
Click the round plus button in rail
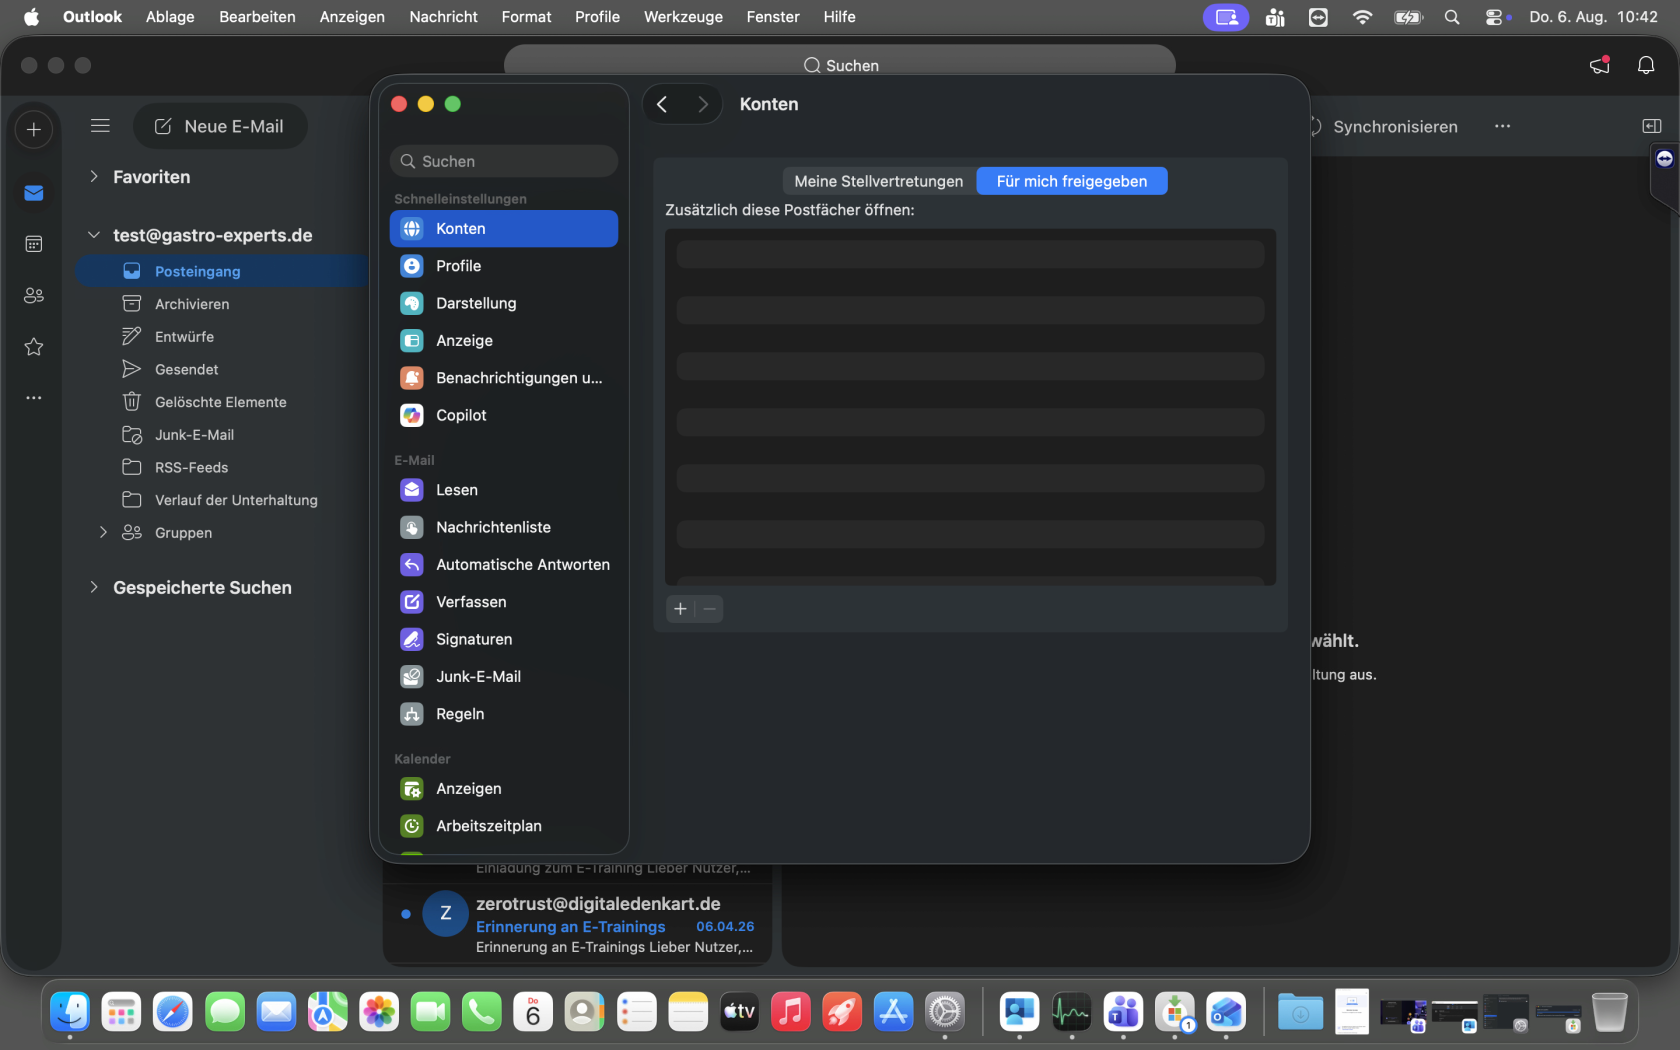click(x=34, y=129)
